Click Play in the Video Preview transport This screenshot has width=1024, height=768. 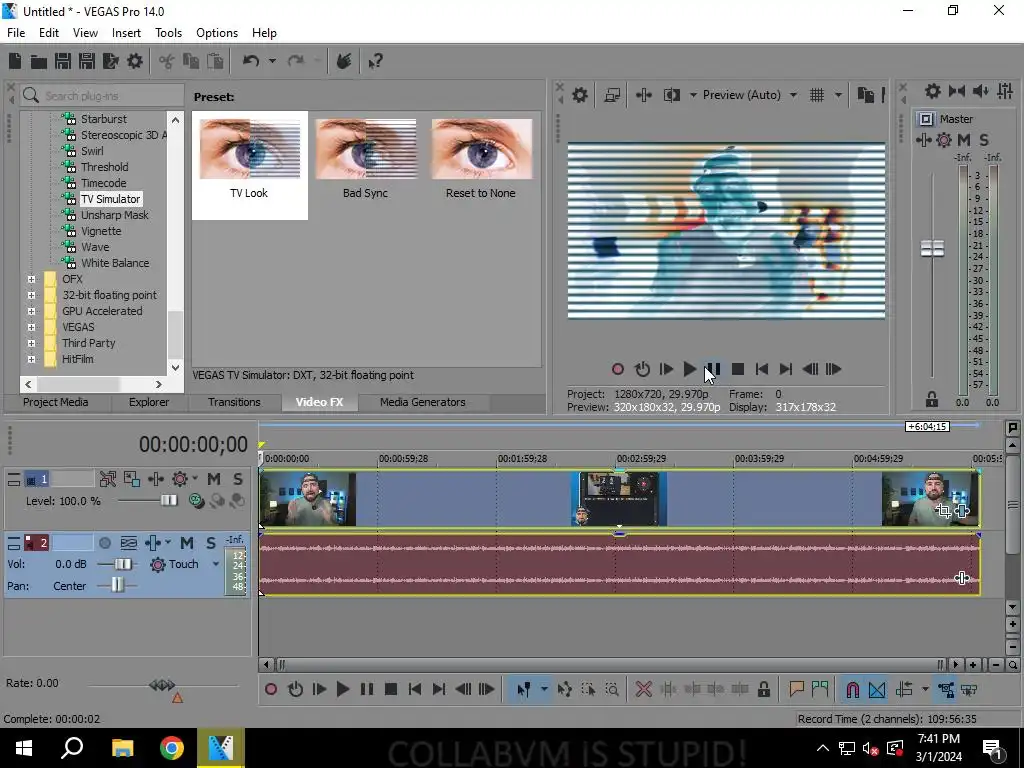690,369
